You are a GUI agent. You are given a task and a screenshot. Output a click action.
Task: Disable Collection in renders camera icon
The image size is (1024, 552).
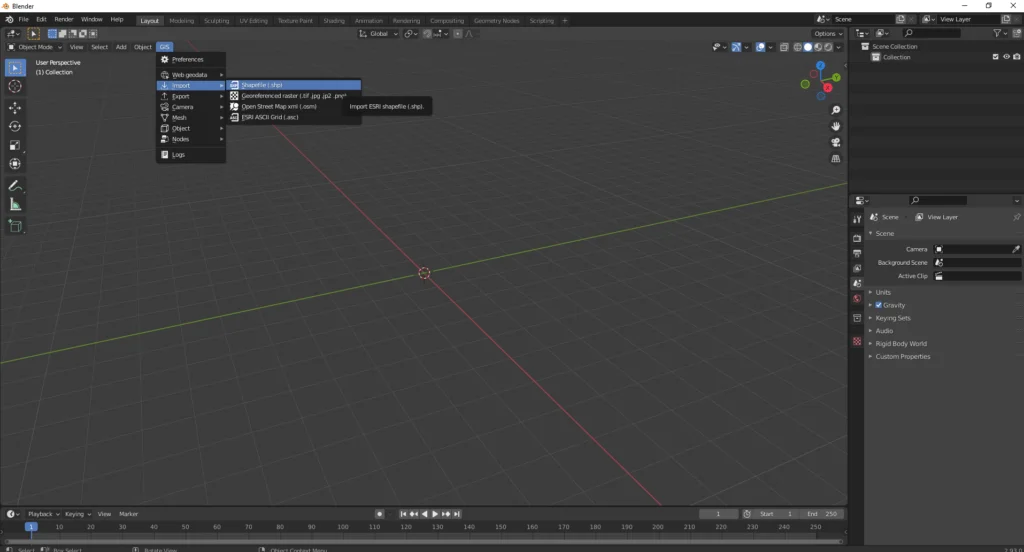tap(1017, 57)
